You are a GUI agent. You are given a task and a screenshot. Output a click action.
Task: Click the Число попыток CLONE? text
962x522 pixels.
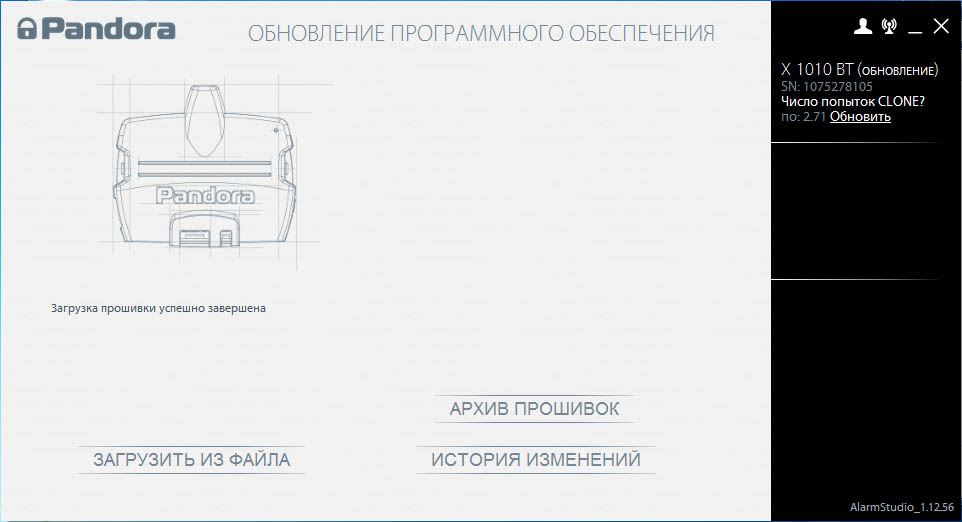click(x=852, y=102)
